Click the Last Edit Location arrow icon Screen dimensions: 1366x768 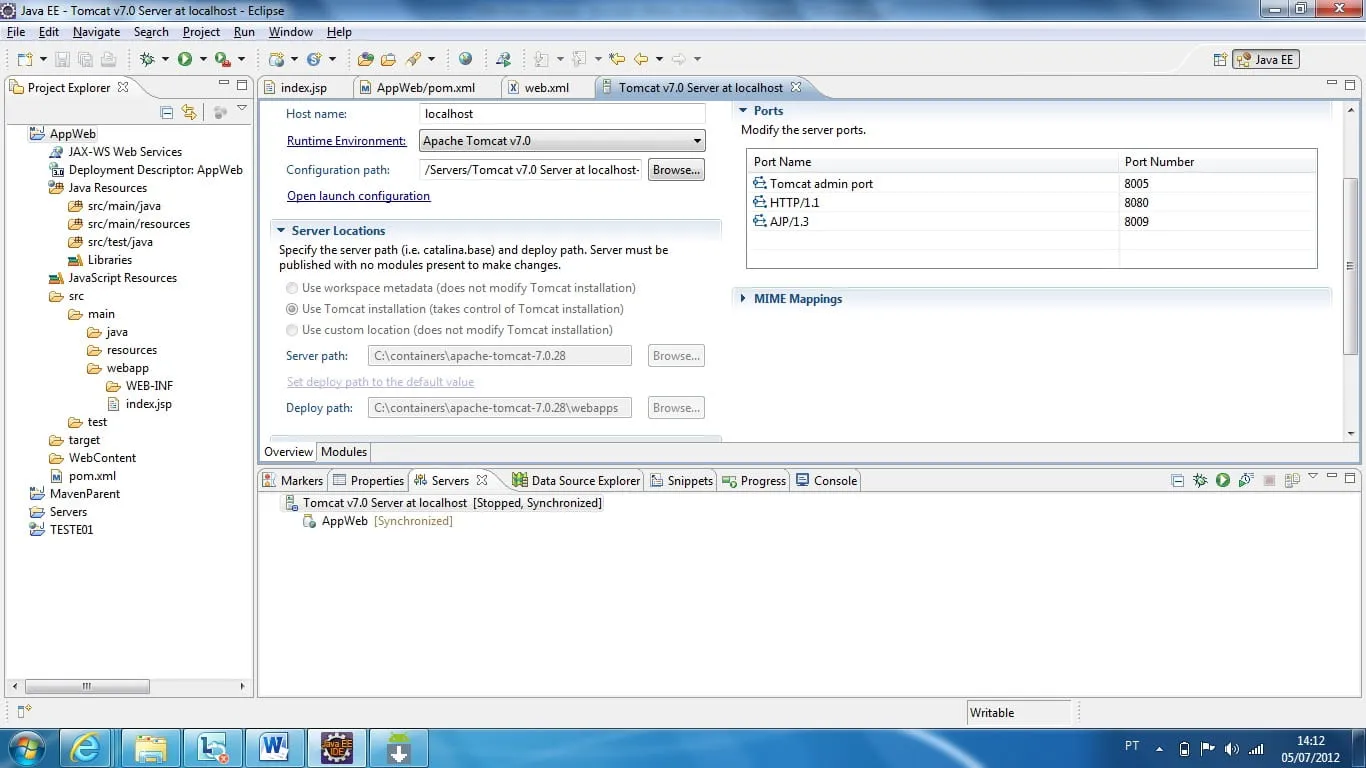617,59
